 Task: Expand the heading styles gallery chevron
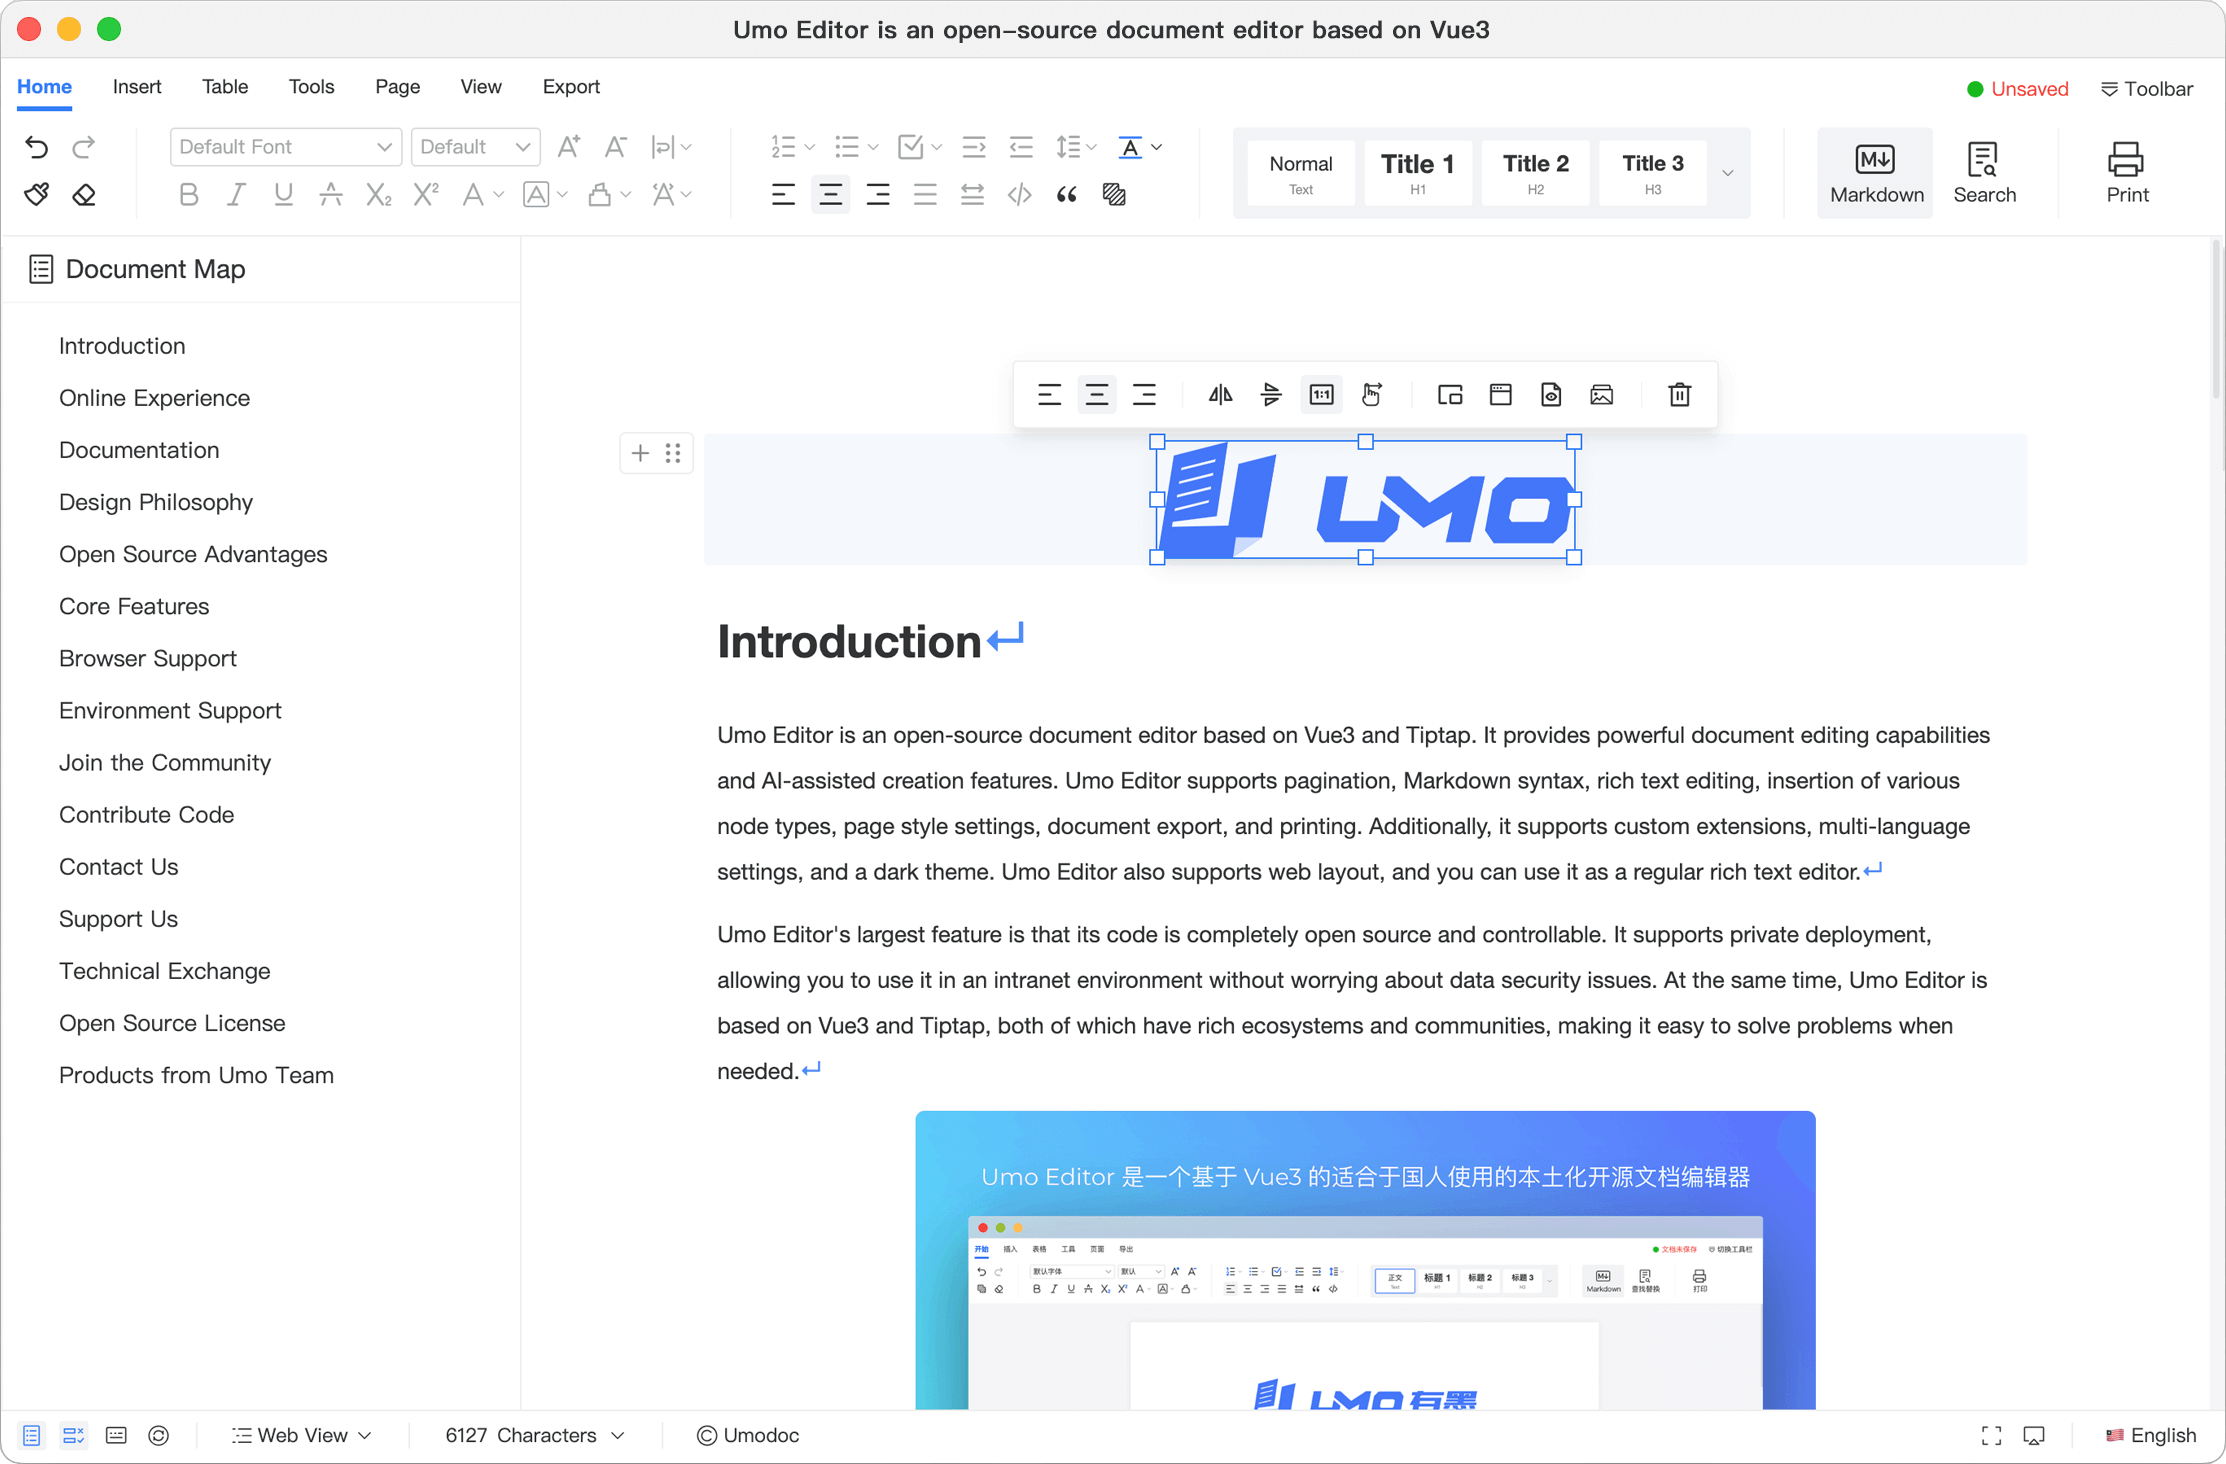click(1727, 172)
